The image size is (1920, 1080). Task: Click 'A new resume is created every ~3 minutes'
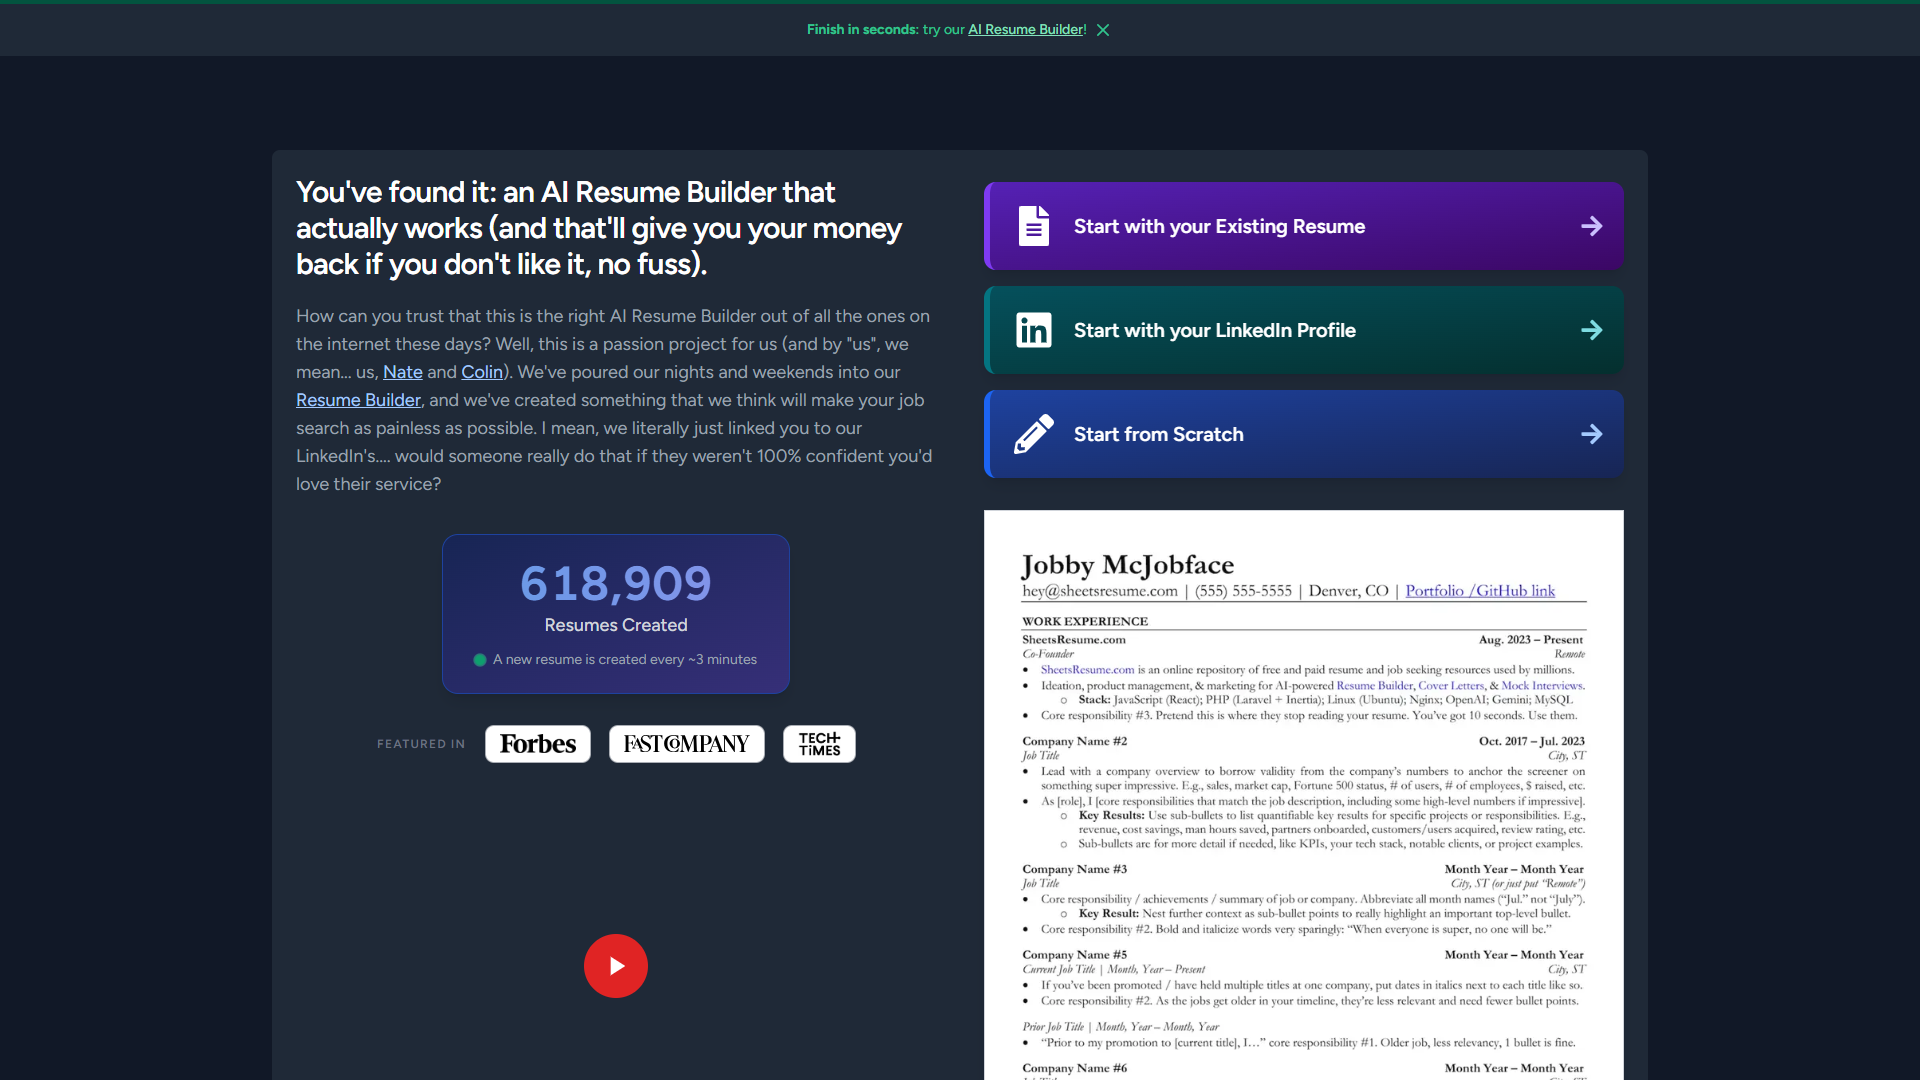625,660
